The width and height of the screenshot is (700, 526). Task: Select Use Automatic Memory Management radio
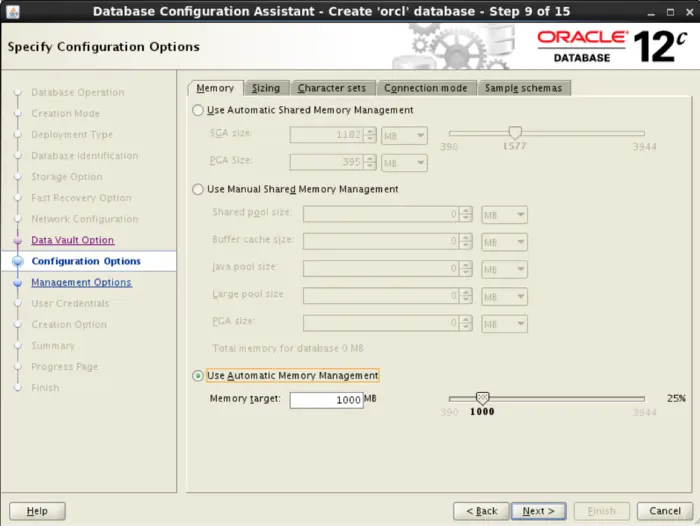coord(198,376)
